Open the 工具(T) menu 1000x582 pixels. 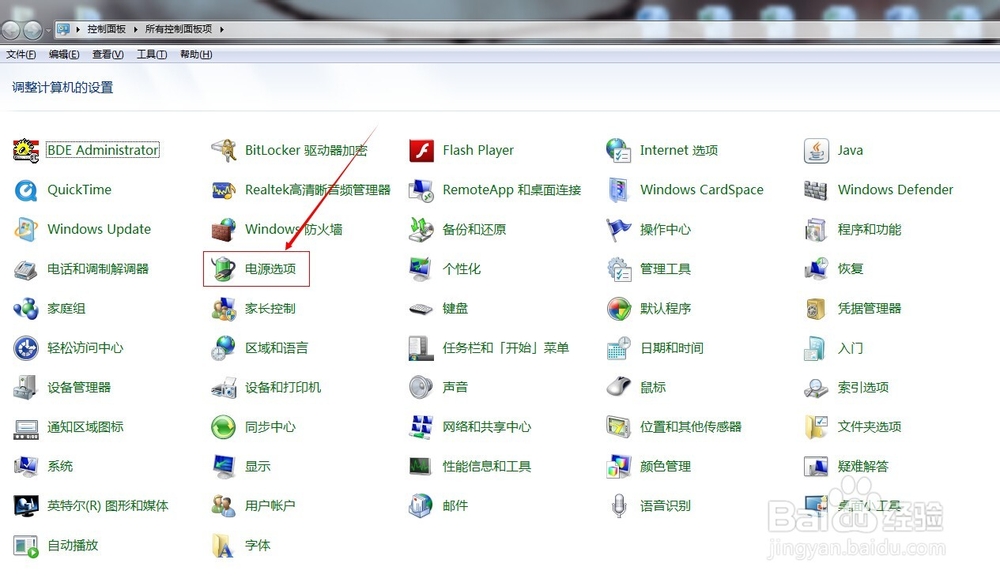pos(152,54)
